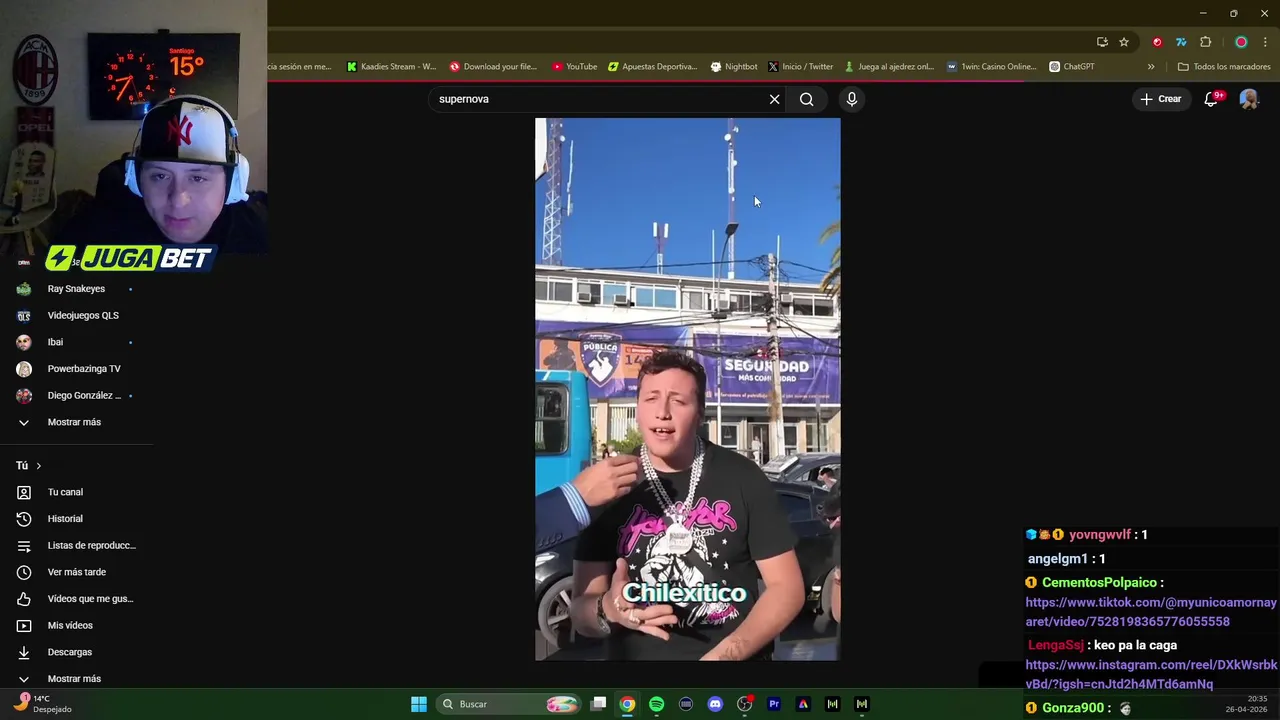The width and height of the screenshot is (1280, 720).
Task: Open the ChatGPT bookmark
Action: tap(1072, 67)
